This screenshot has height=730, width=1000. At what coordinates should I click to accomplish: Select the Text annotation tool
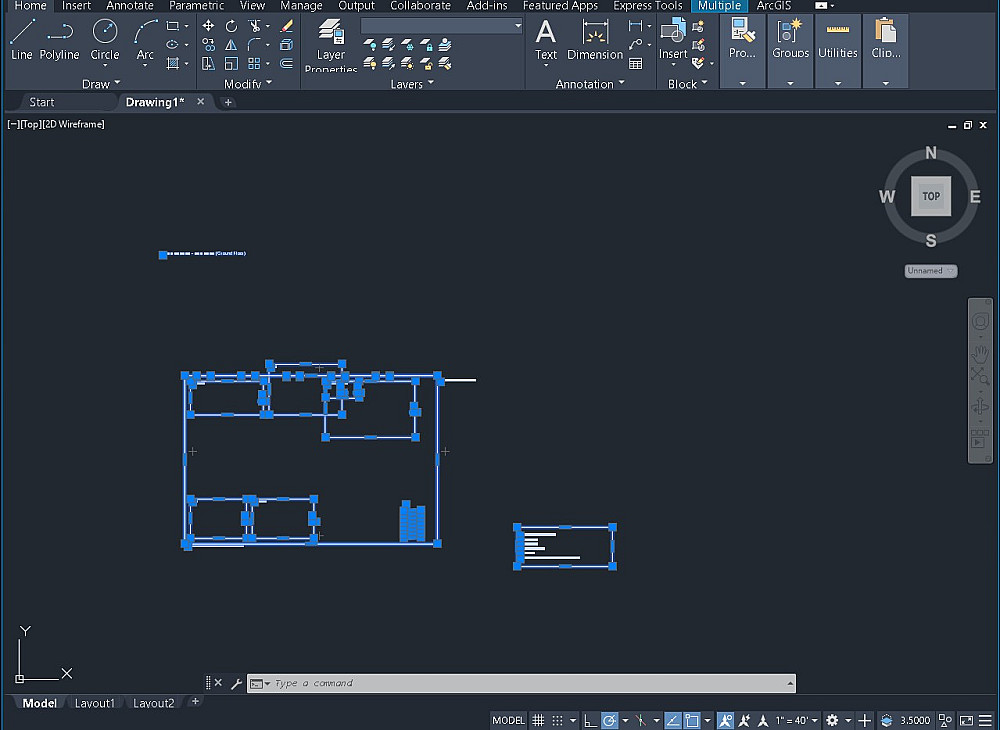pyautogui.click(x=545, y=40)
